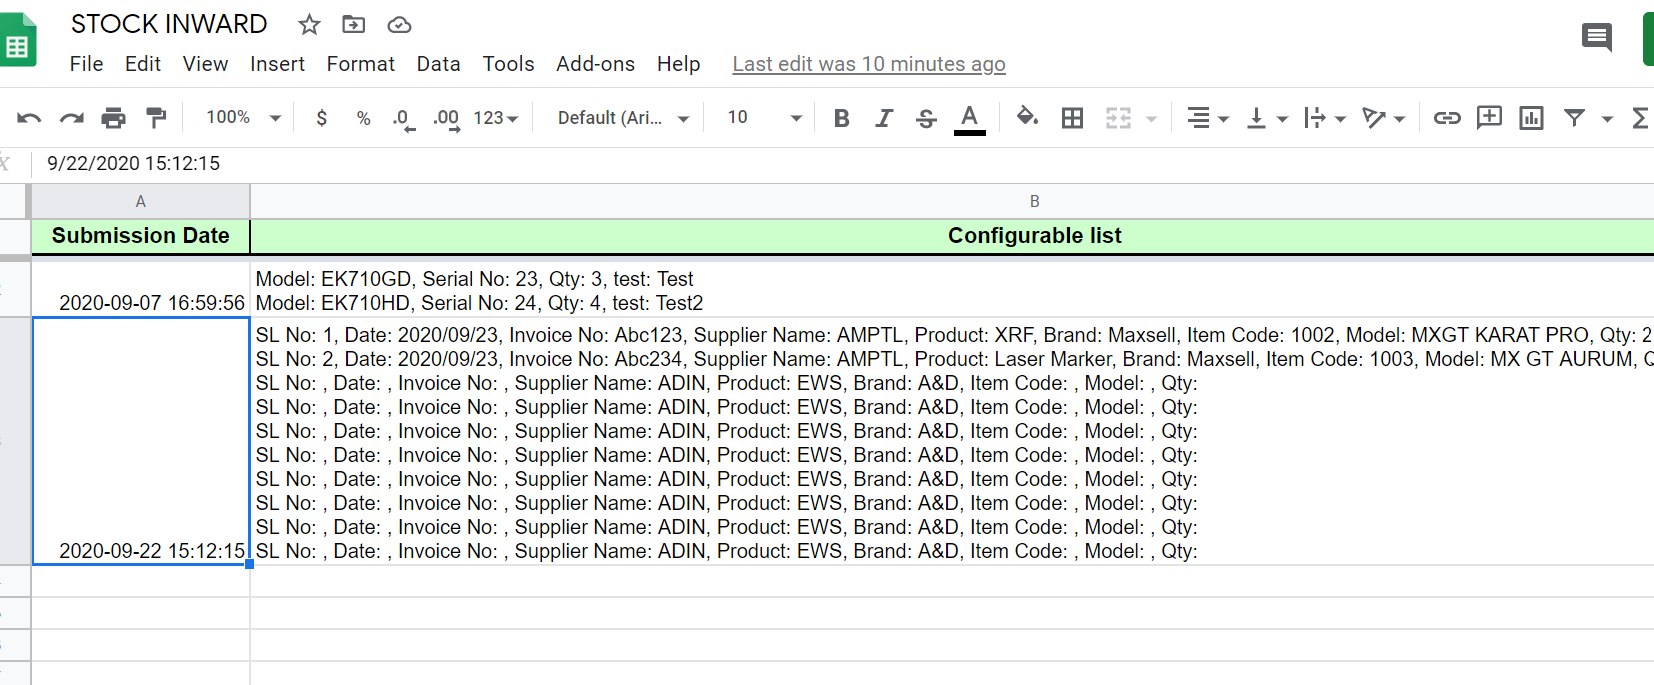
Task: Select the cell containing Model: EK710GD
Action: 952,290
